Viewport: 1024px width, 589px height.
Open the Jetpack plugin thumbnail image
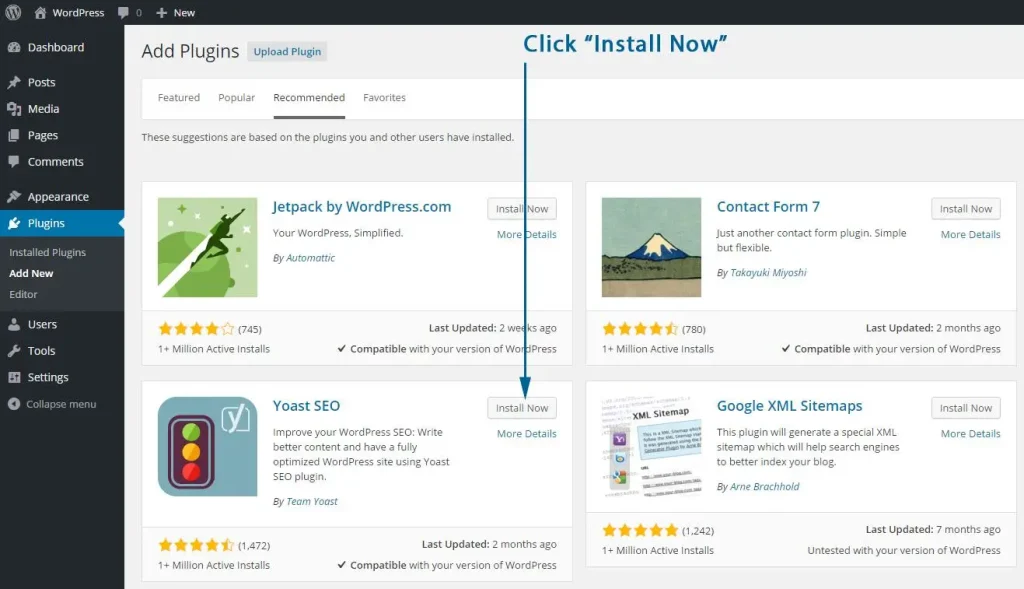[x=208, y=247]
